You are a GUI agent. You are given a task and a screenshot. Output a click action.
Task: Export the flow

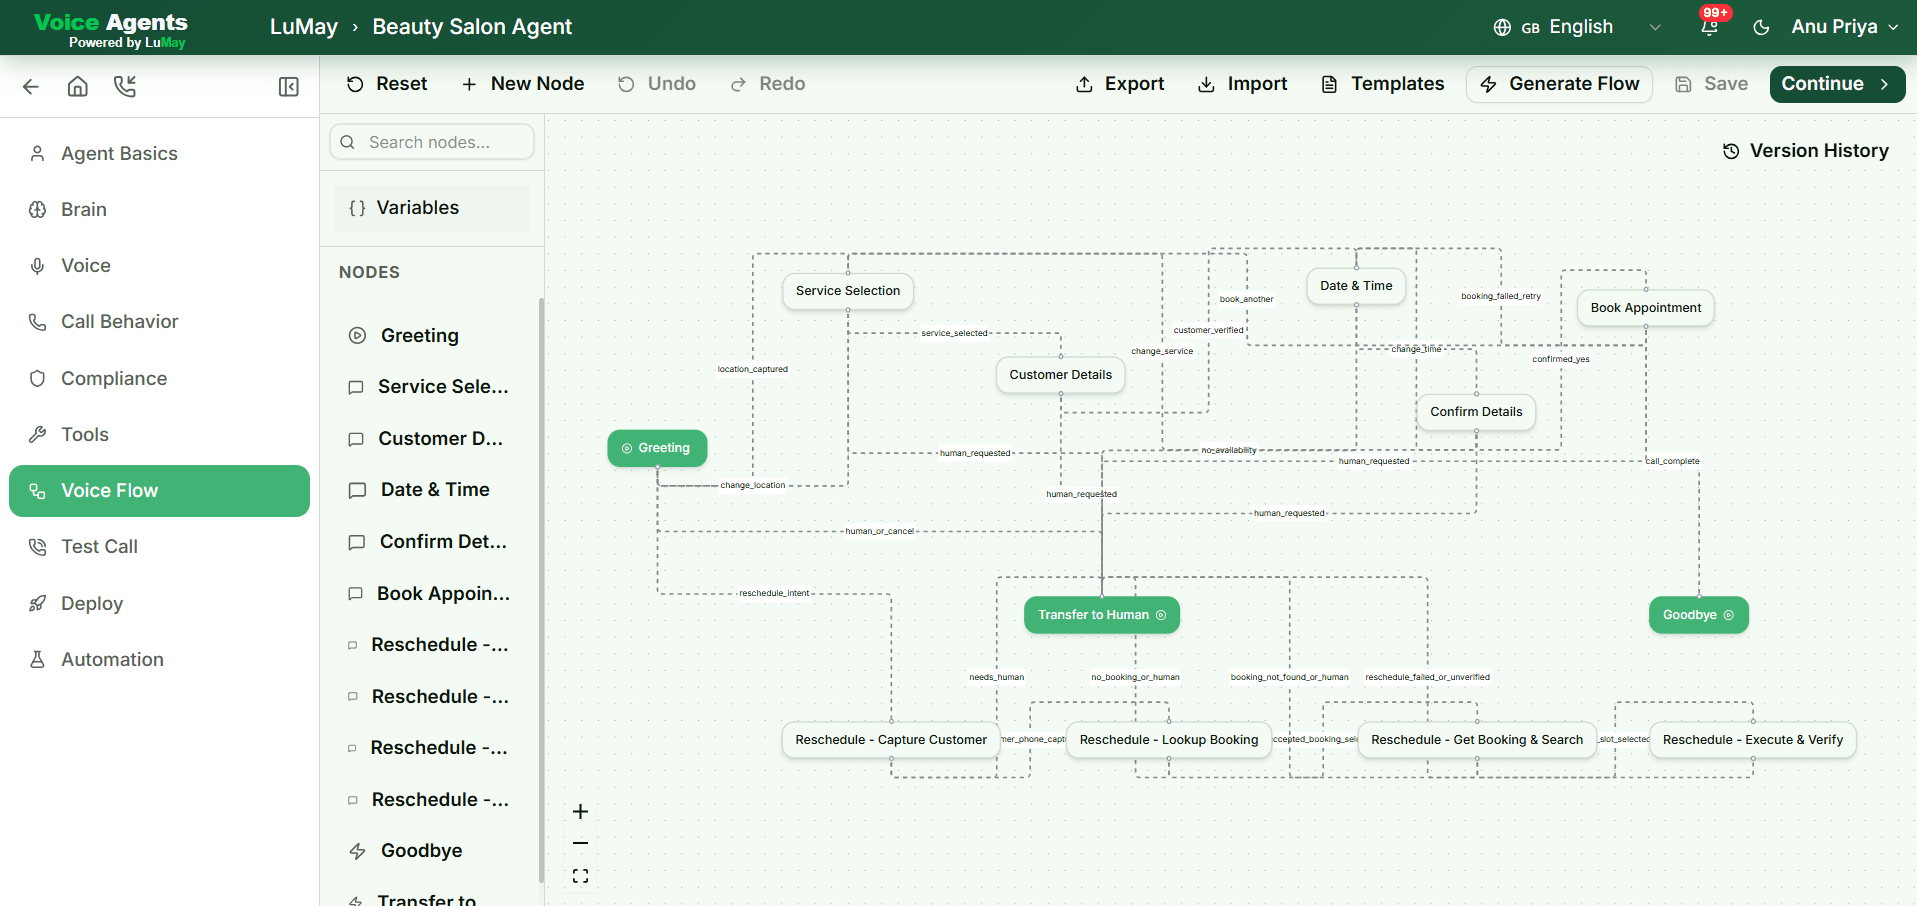pyautogui.click(x=1120, y=84)
